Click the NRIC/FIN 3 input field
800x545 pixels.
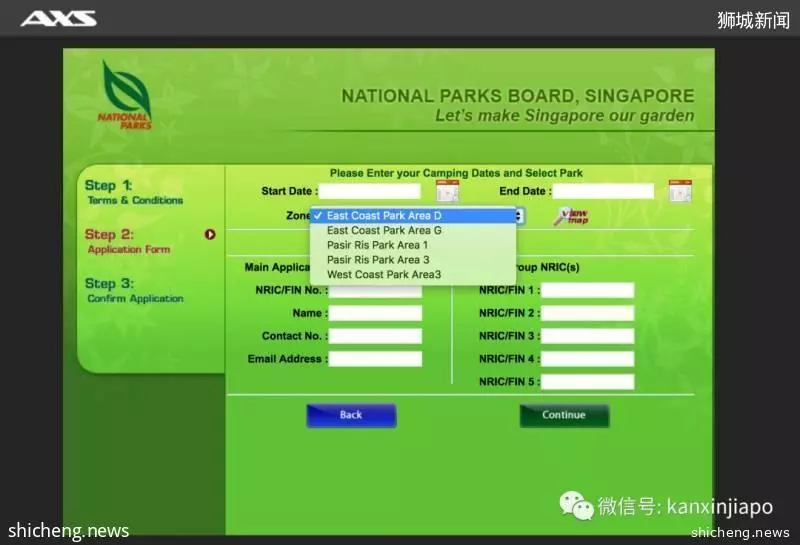tap(588, 336)
